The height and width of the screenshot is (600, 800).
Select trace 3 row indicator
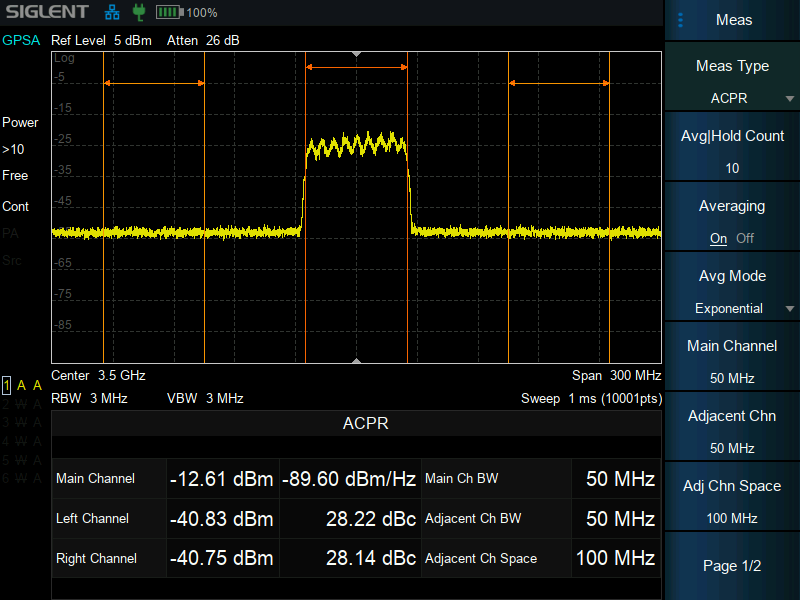click(21, 423)
